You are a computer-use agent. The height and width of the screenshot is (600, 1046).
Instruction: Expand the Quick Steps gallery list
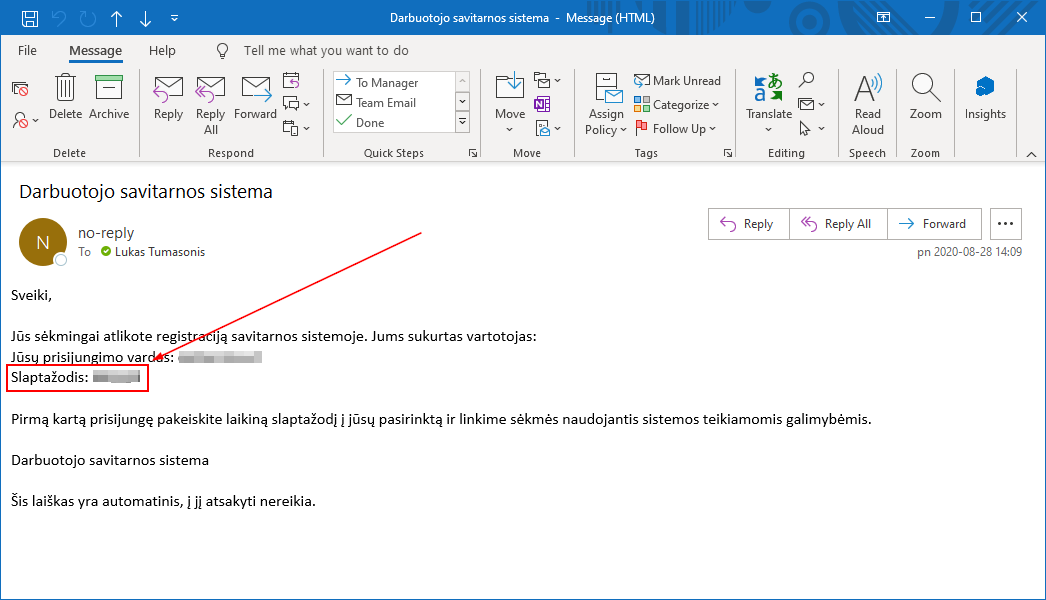click(462, 122)
